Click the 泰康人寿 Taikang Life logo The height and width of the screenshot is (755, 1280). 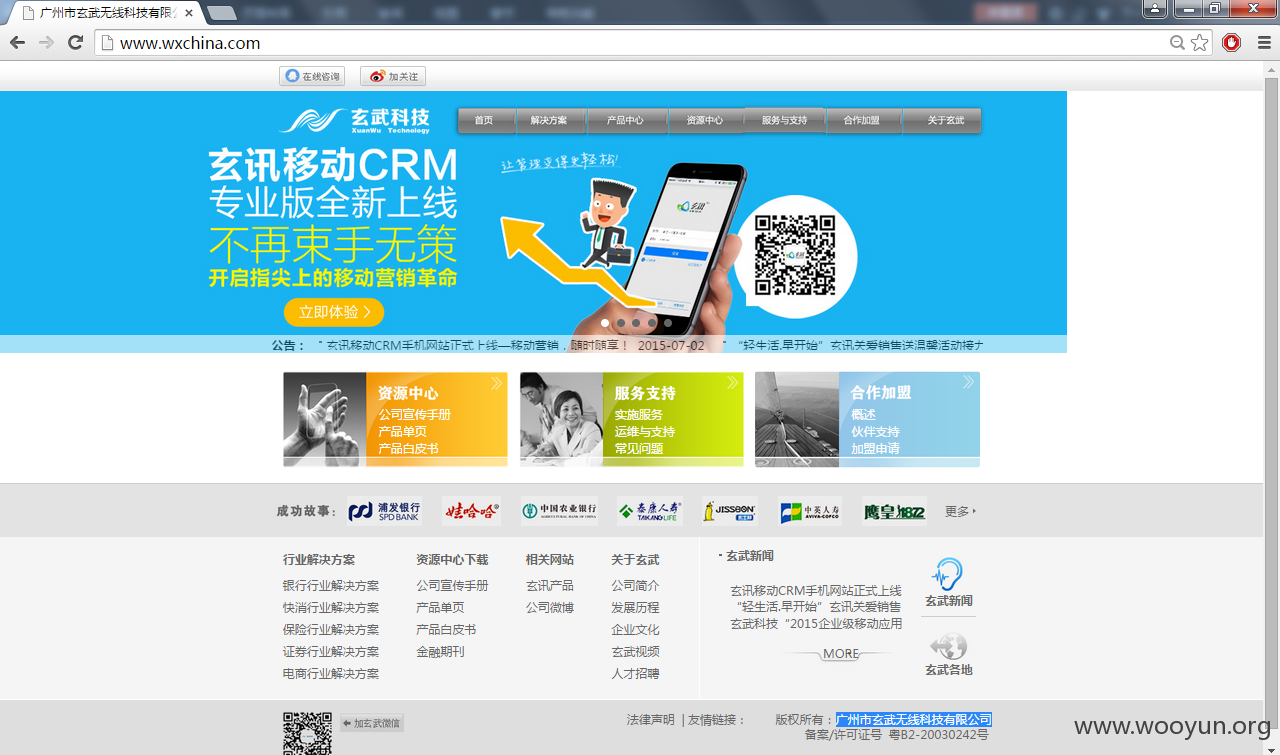650,511
